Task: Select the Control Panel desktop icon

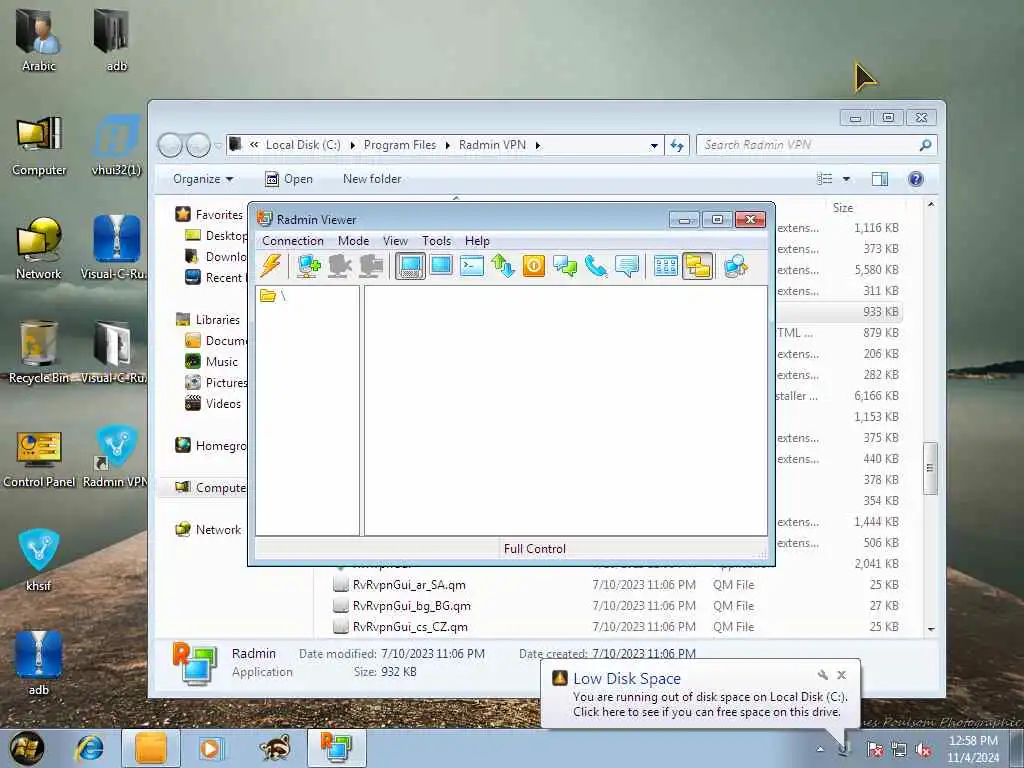Action: point(39,458)
